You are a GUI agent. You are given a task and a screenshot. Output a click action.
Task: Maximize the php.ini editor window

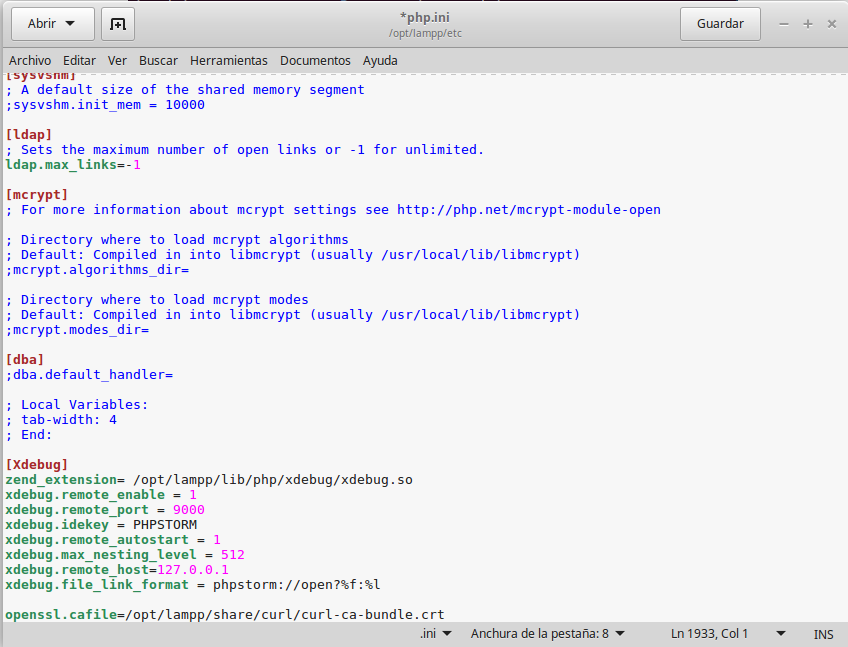(807, 24)
